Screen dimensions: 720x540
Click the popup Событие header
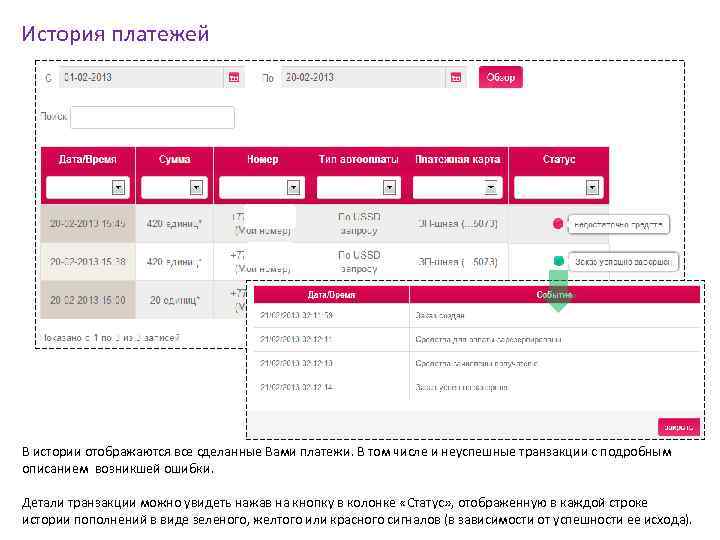[x=555, y=295]
